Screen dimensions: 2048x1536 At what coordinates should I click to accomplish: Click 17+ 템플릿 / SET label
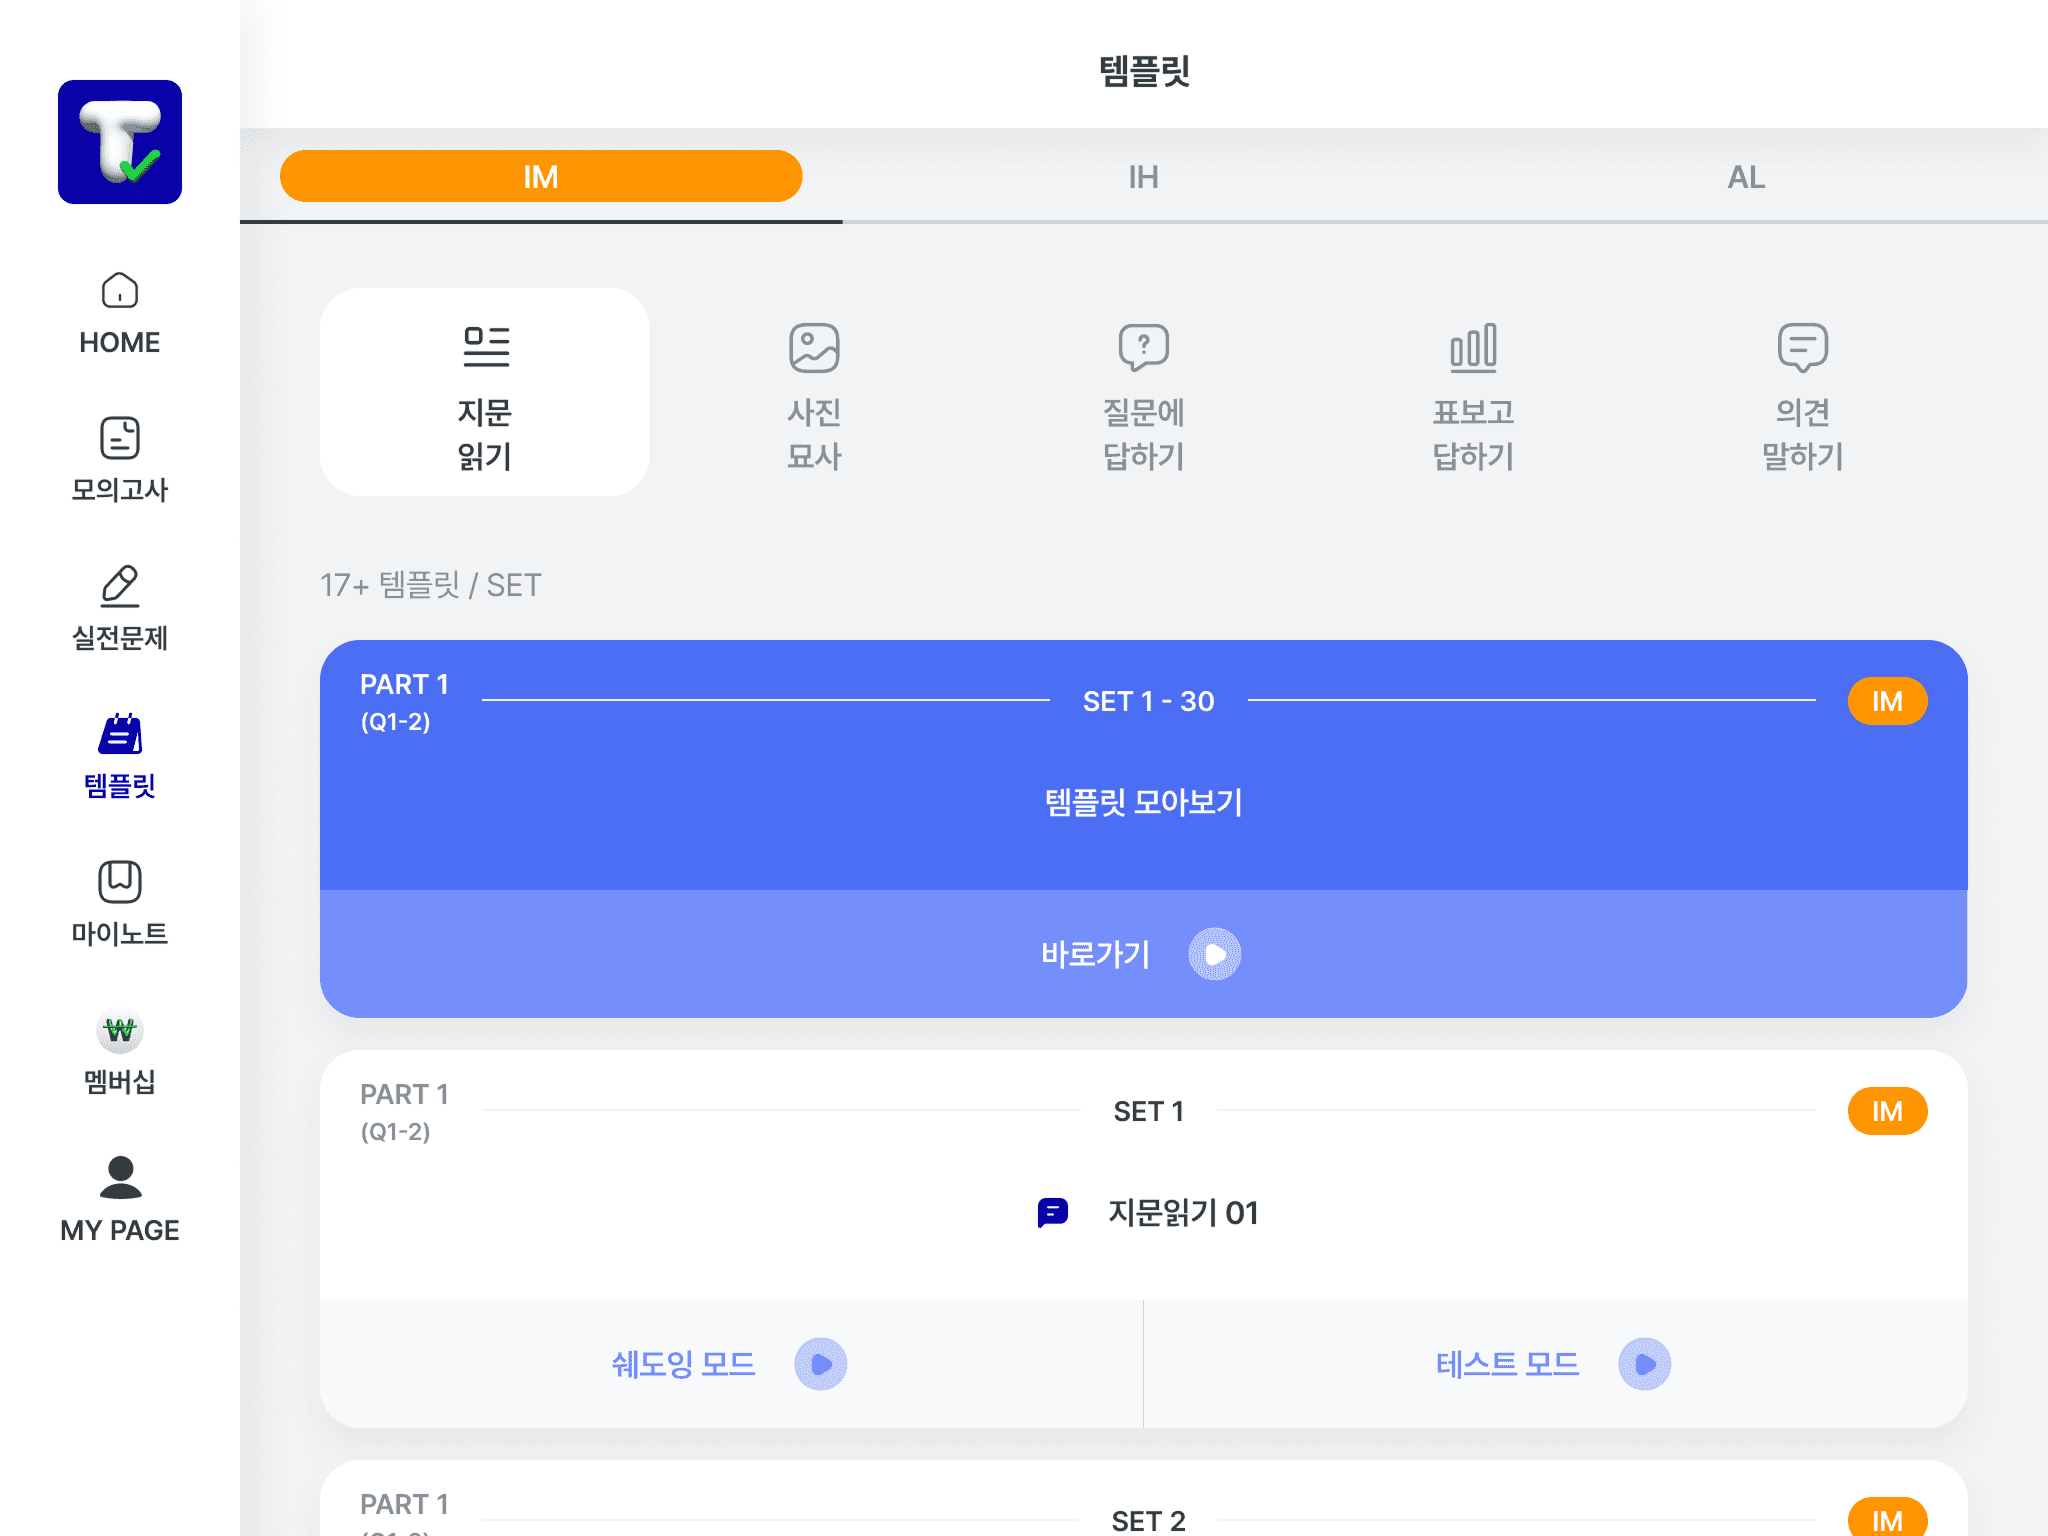pos(430,585)
